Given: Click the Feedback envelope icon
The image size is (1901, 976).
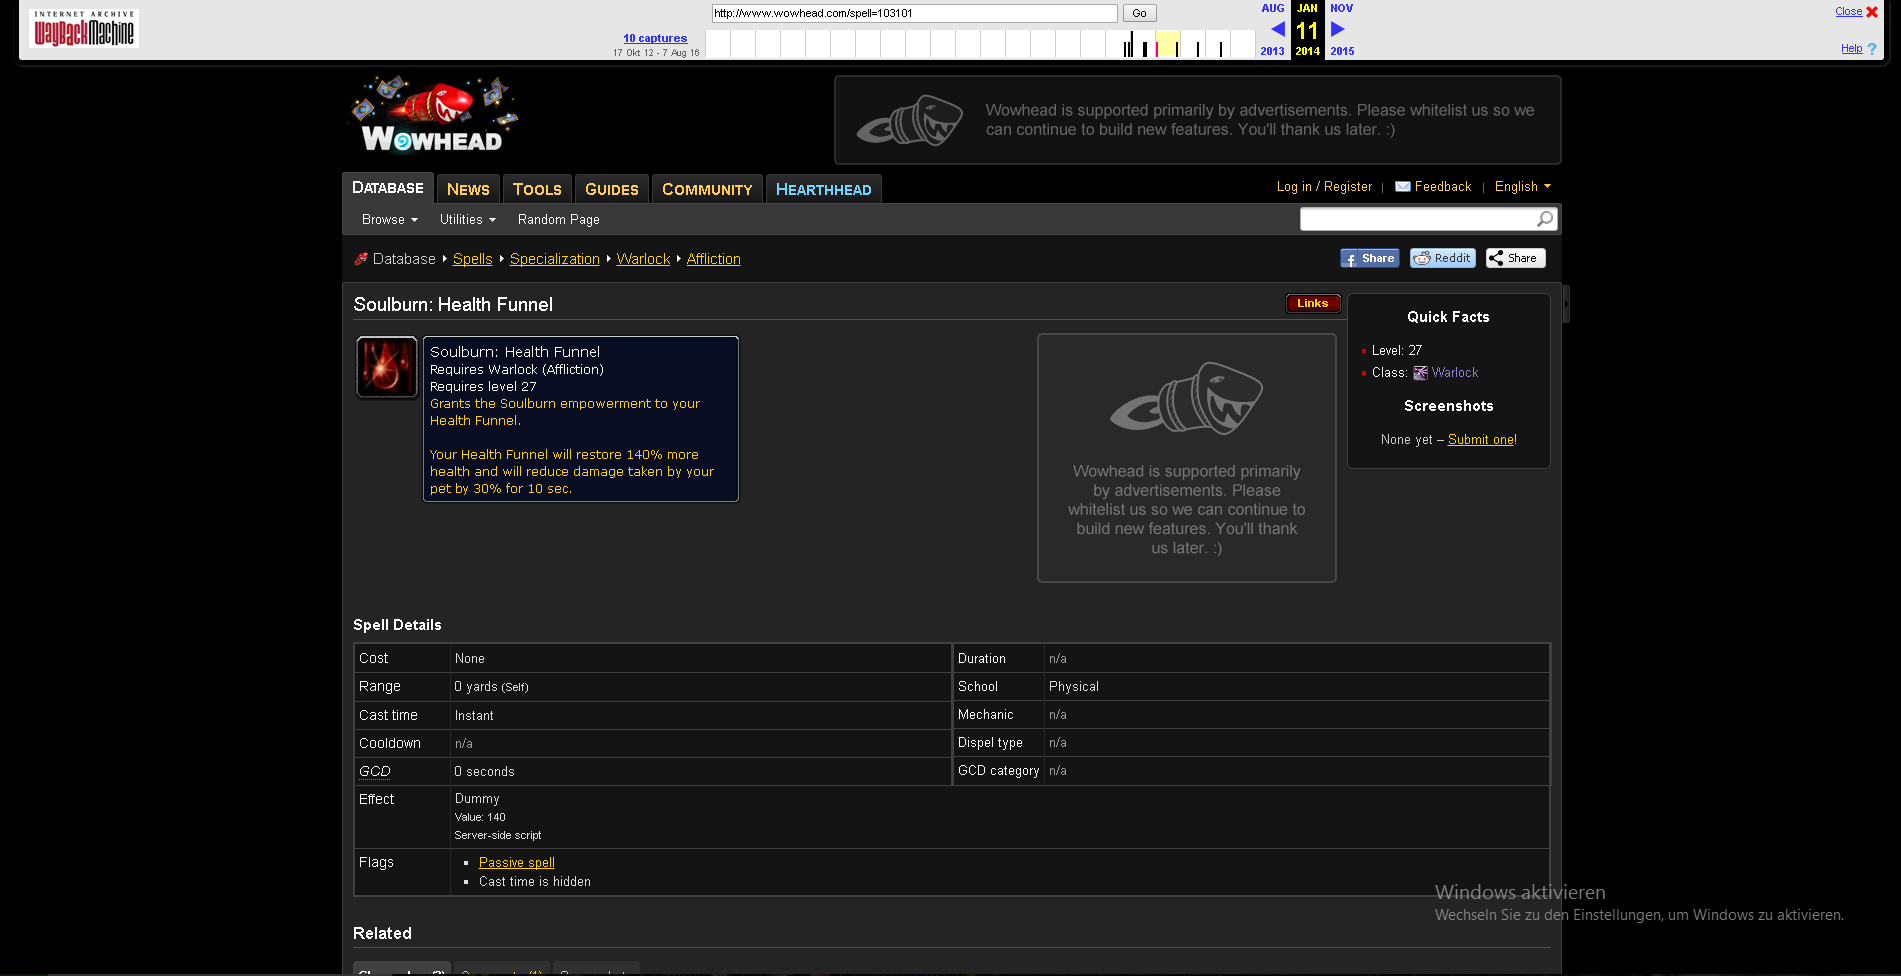Looking at the screenshot, I should 1403,187.
